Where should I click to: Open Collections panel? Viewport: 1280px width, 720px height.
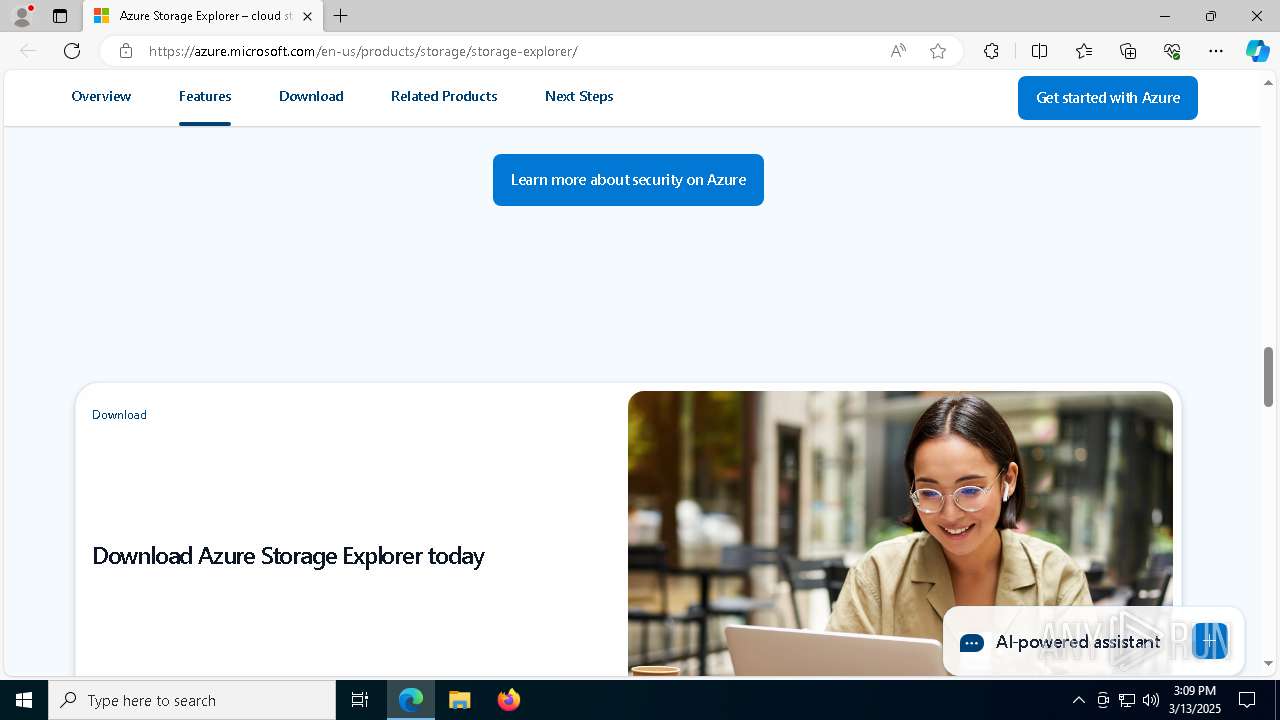pos(1128,51)
